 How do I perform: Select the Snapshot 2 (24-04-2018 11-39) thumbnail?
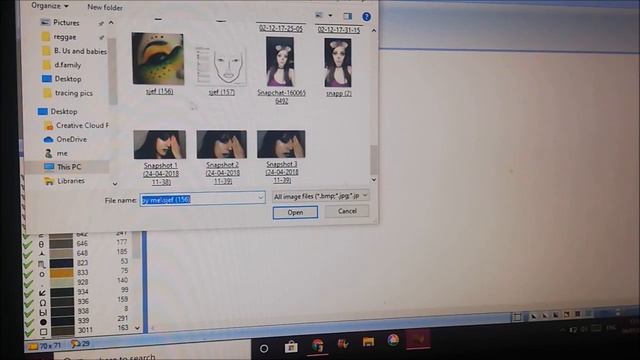[x=222, y=144]
